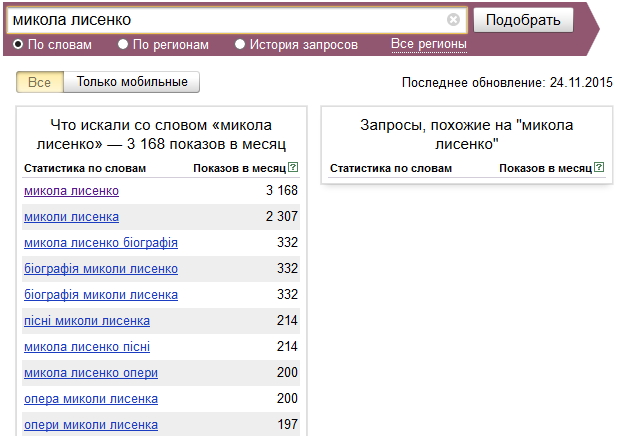Click the Запросы, похожие на heading

click(x=467, y=134)
